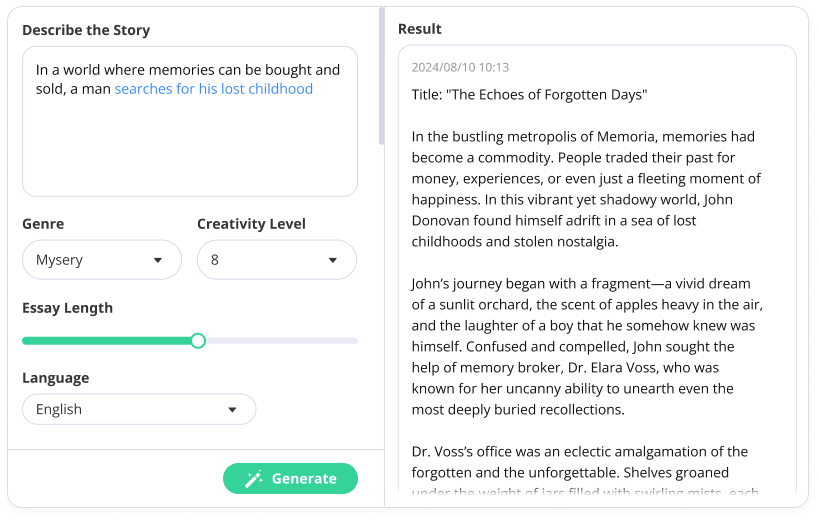The height and width of the screenshot is (520, 820).
Task: Click the Describe the Story label
Action: 86,30
